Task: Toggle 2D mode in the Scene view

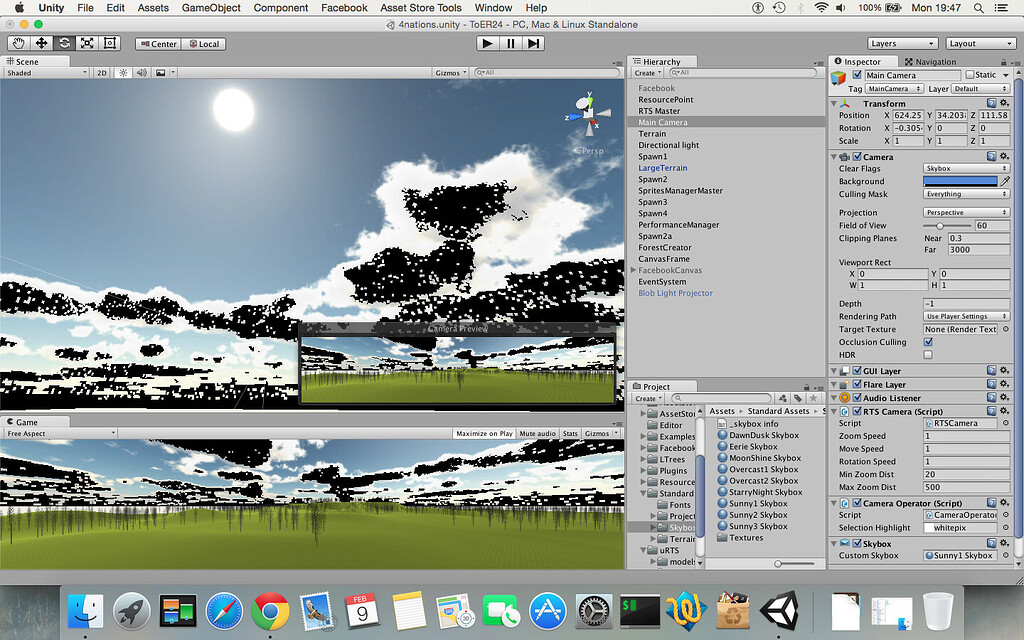Action: click(x=100, y=72)
